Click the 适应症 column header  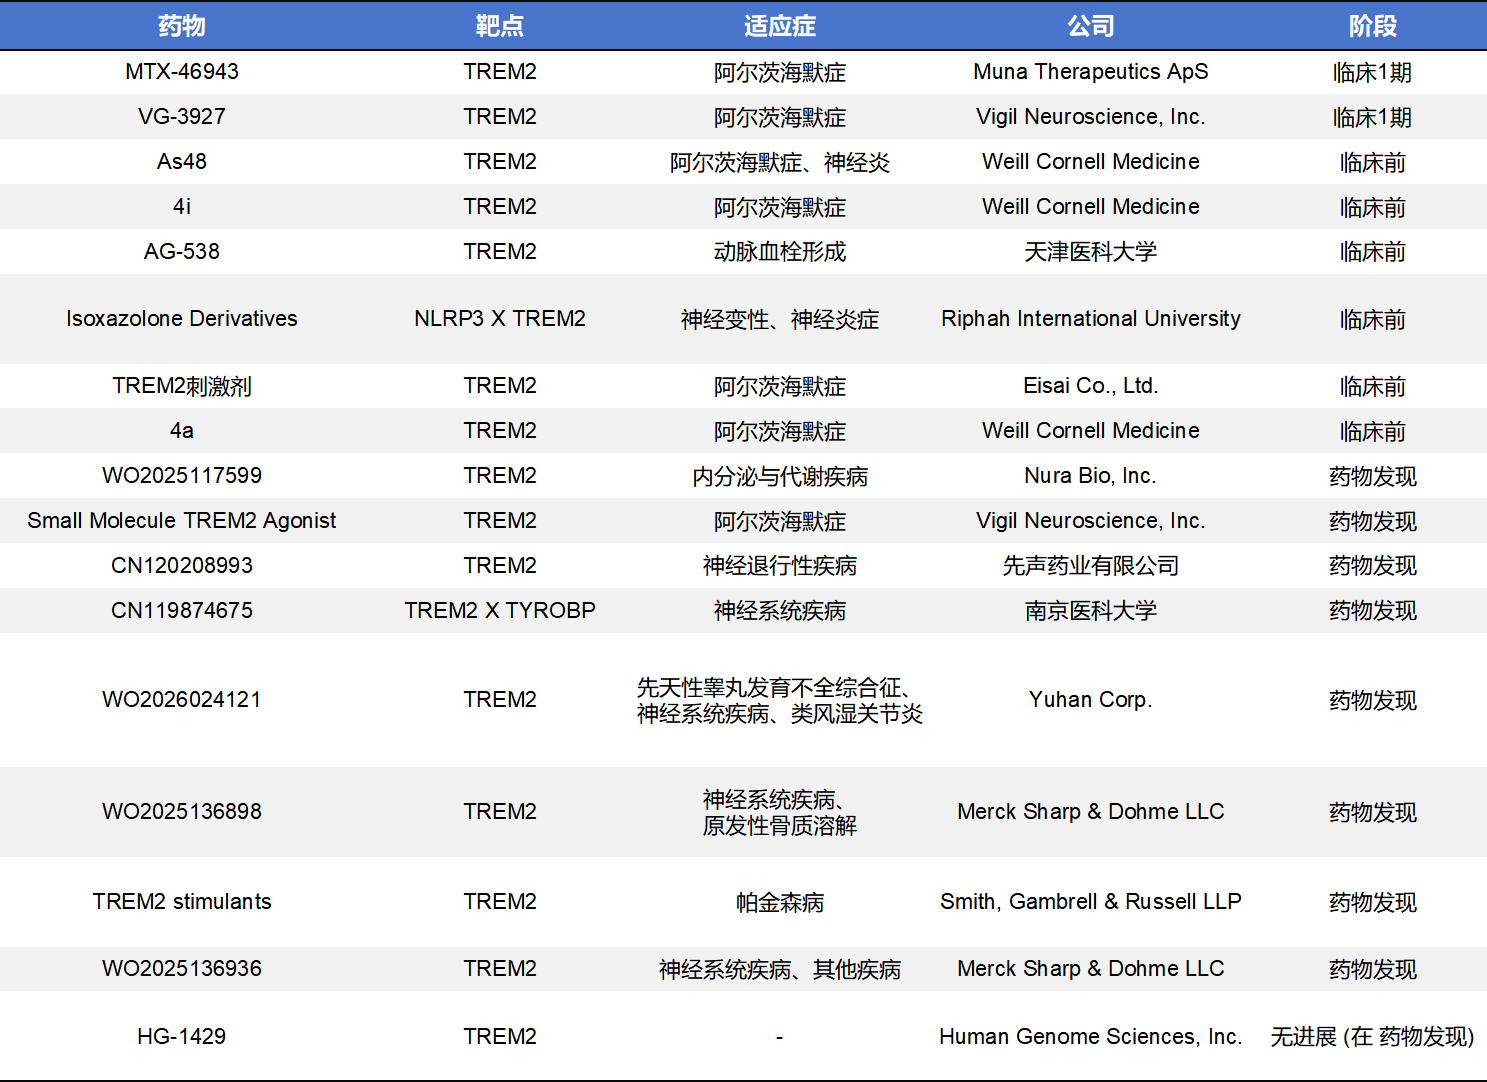[779, 26]
